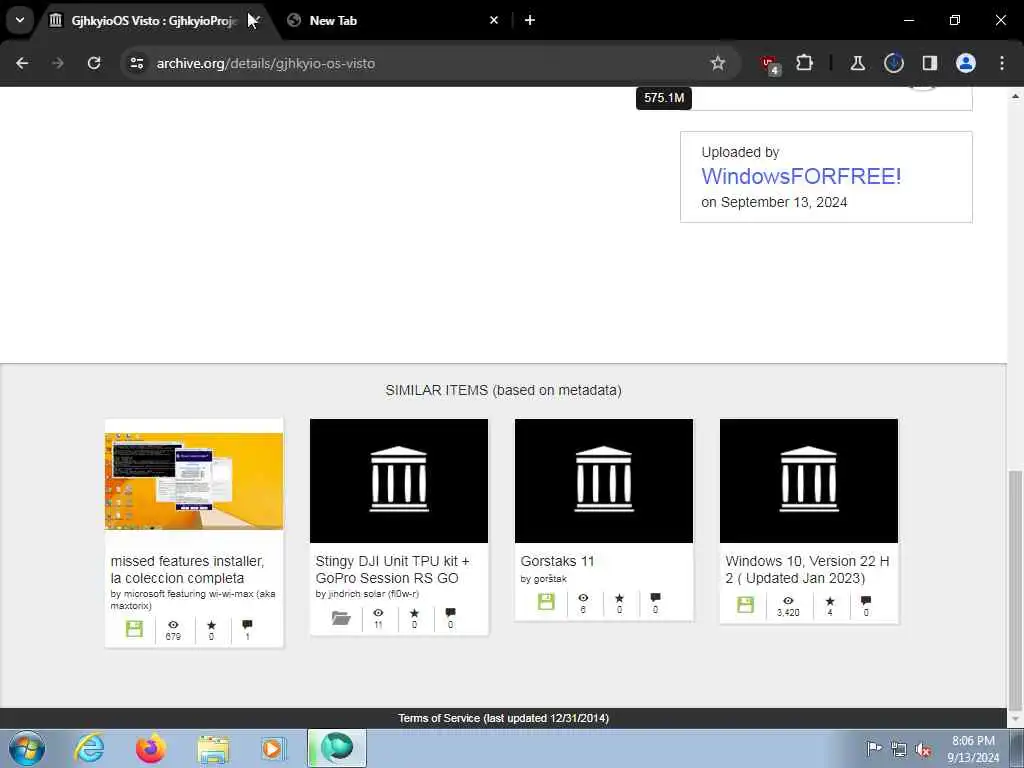Open the Chrome three-dot menu
This screenshot has width=1024, height=768.
[x=1002, y=63]
